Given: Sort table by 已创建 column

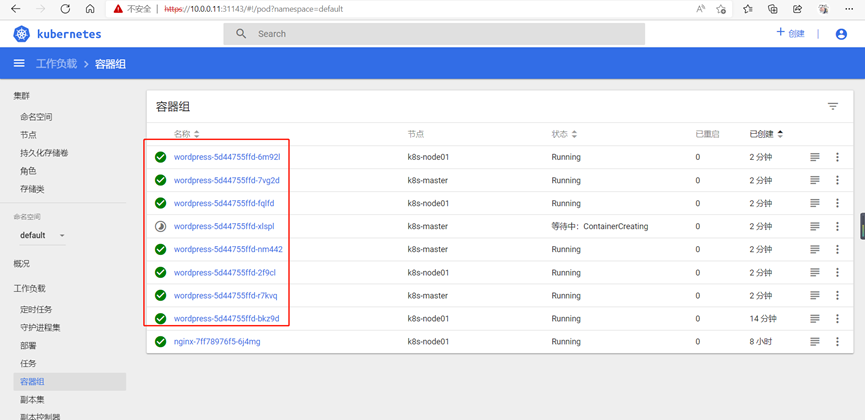Looking at the screenshot, I should pos(766,134).
